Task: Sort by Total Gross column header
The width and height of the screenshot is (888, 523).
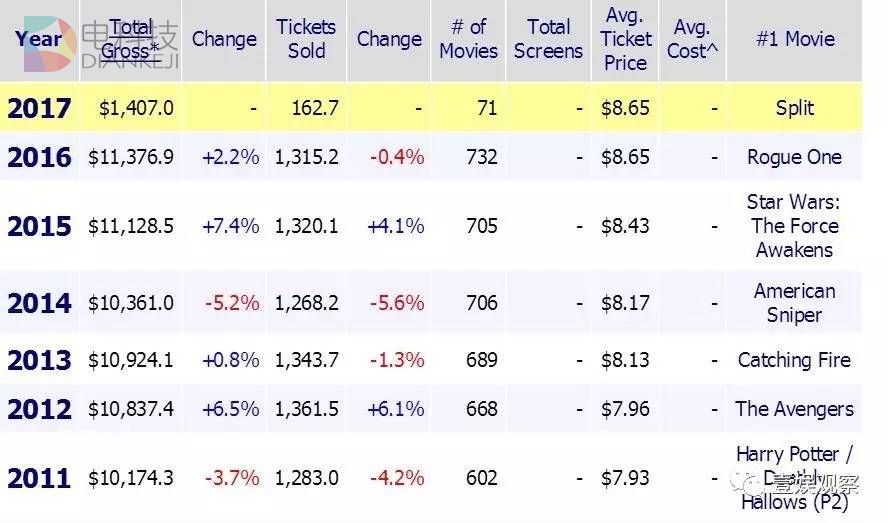Action: [x=131, y=39]
